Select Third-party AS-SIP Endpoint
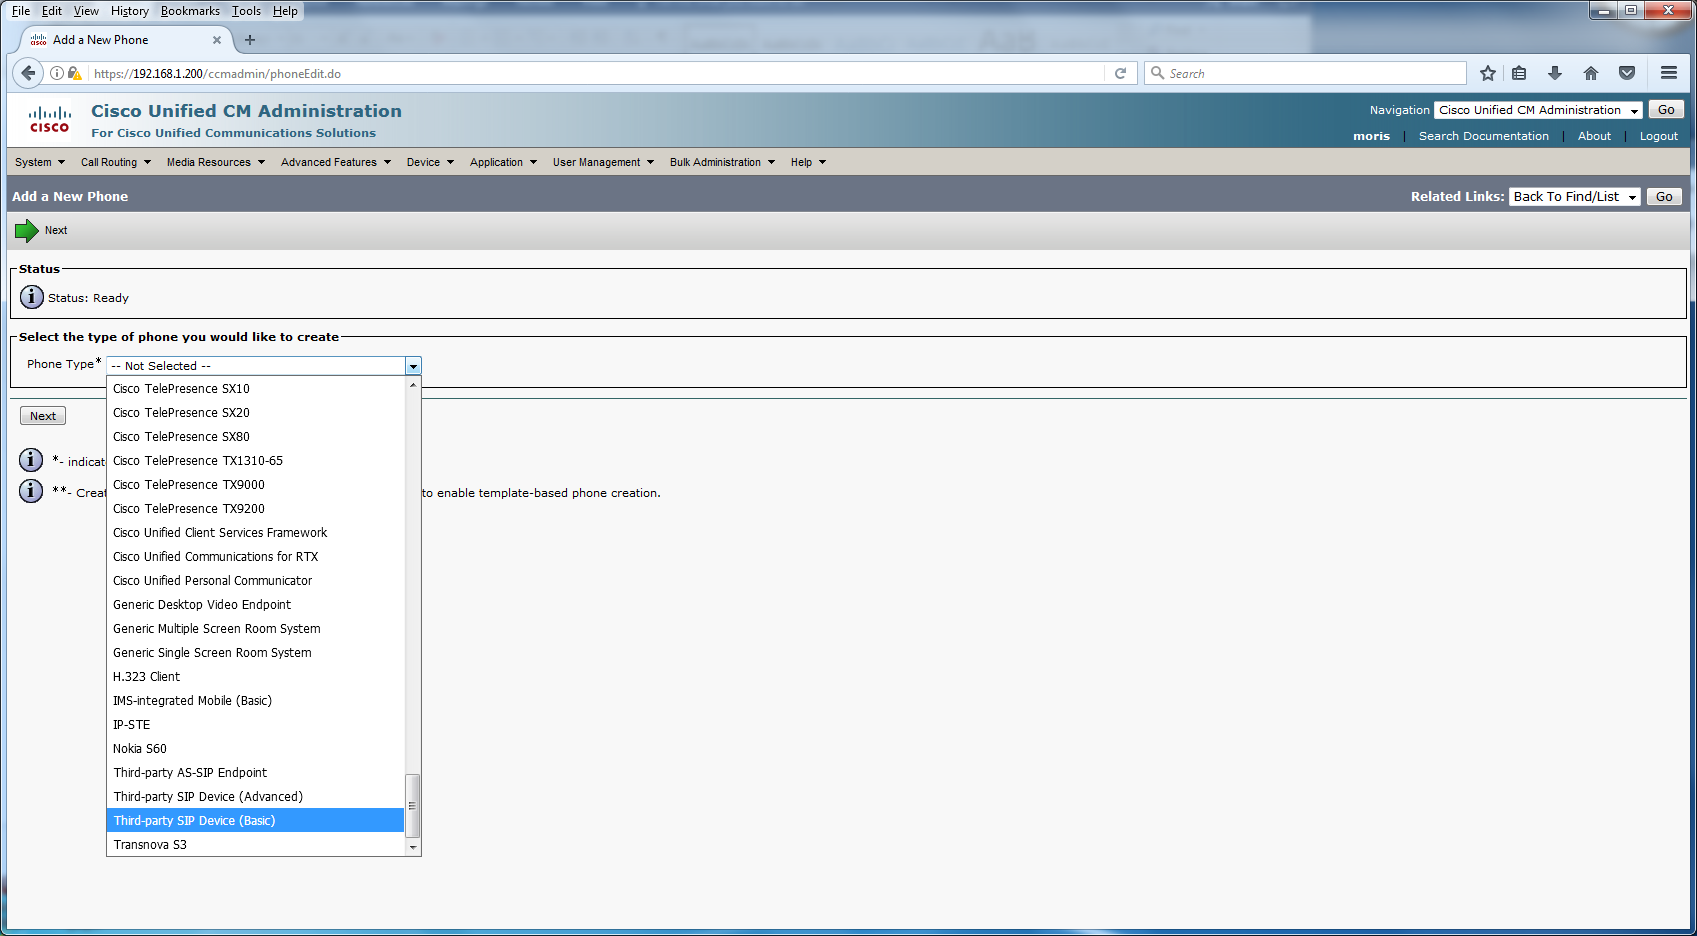Image resolution: width=1697 pixels, height=936 pixels. [x=255, y=772]
